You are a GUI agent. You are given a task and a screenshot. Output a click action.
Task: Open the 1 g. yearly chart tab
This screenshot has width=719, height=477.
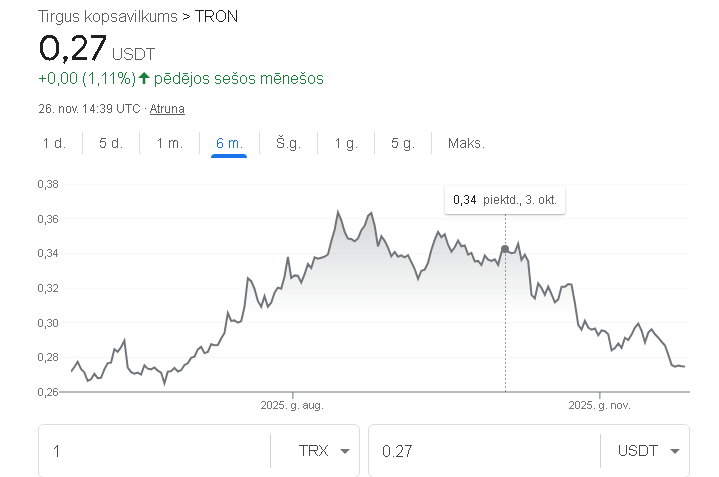(x=345, y=143)
